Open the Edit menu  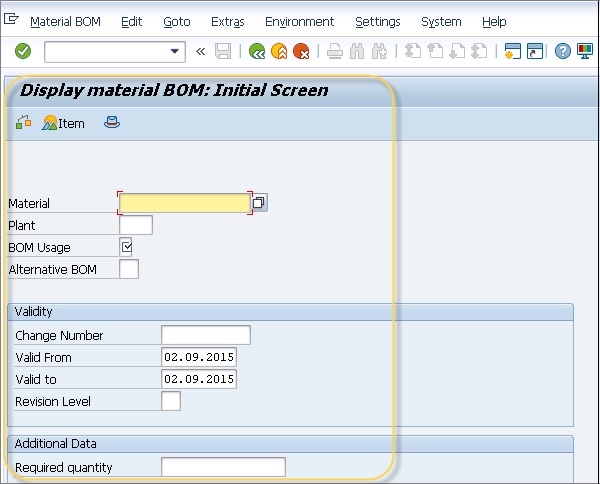pos(132,22)
